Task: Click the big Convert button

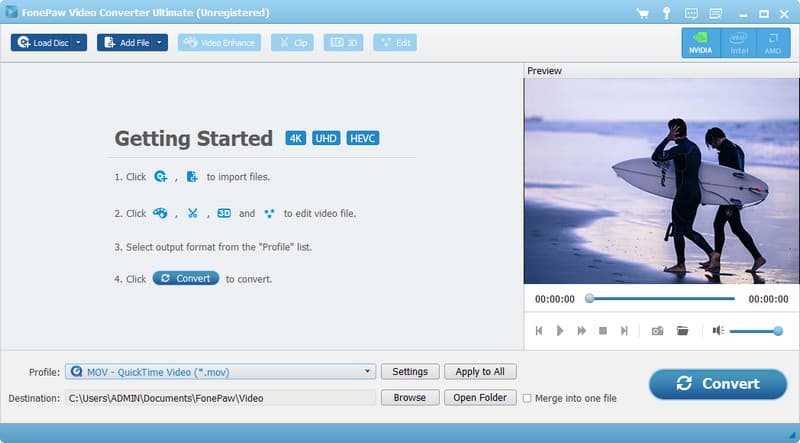Action: 717,384
